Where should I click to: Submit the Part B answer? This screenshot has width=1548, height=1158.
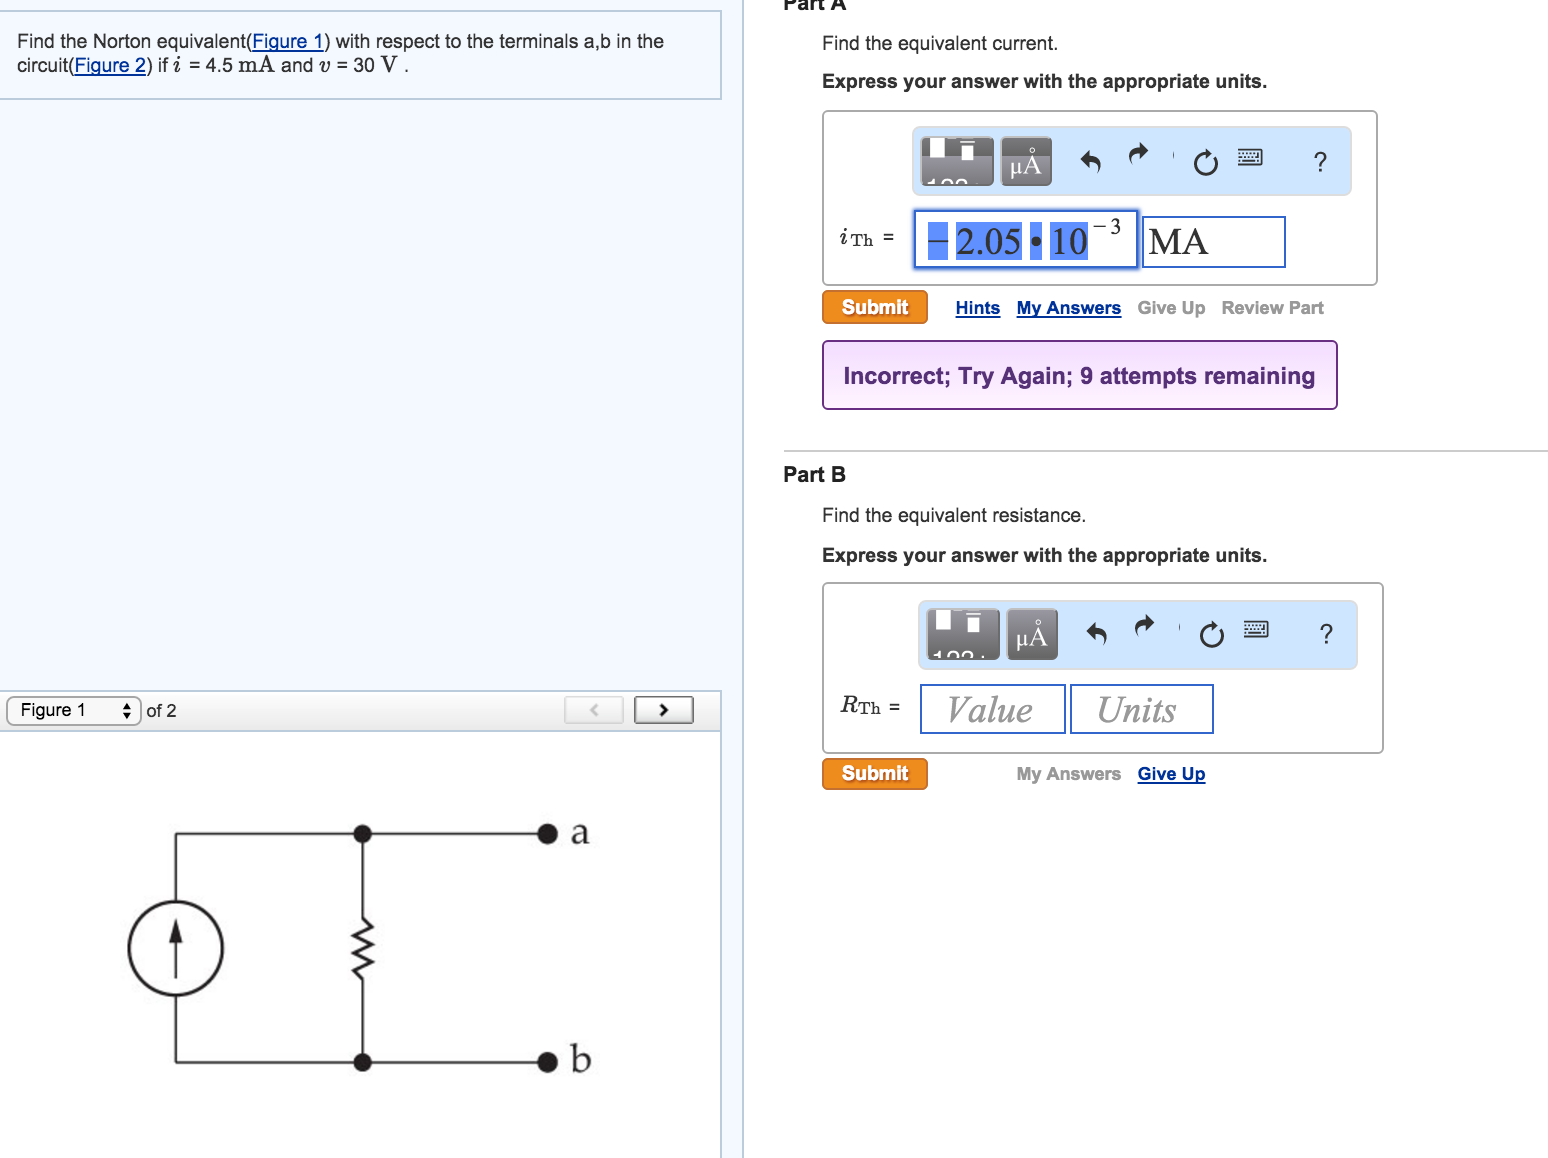[x=873, y=773]
